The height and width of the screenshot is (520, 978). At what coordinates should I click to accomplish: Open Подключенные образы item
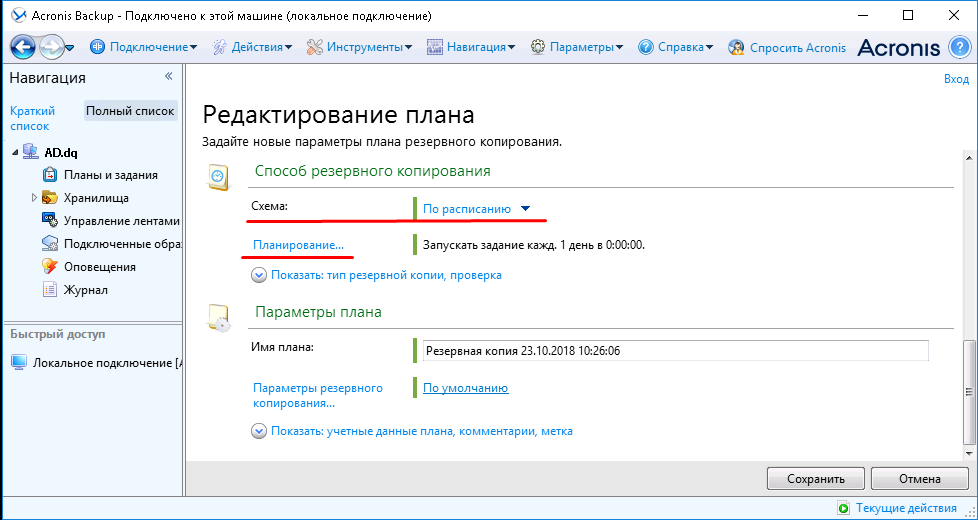122,244
